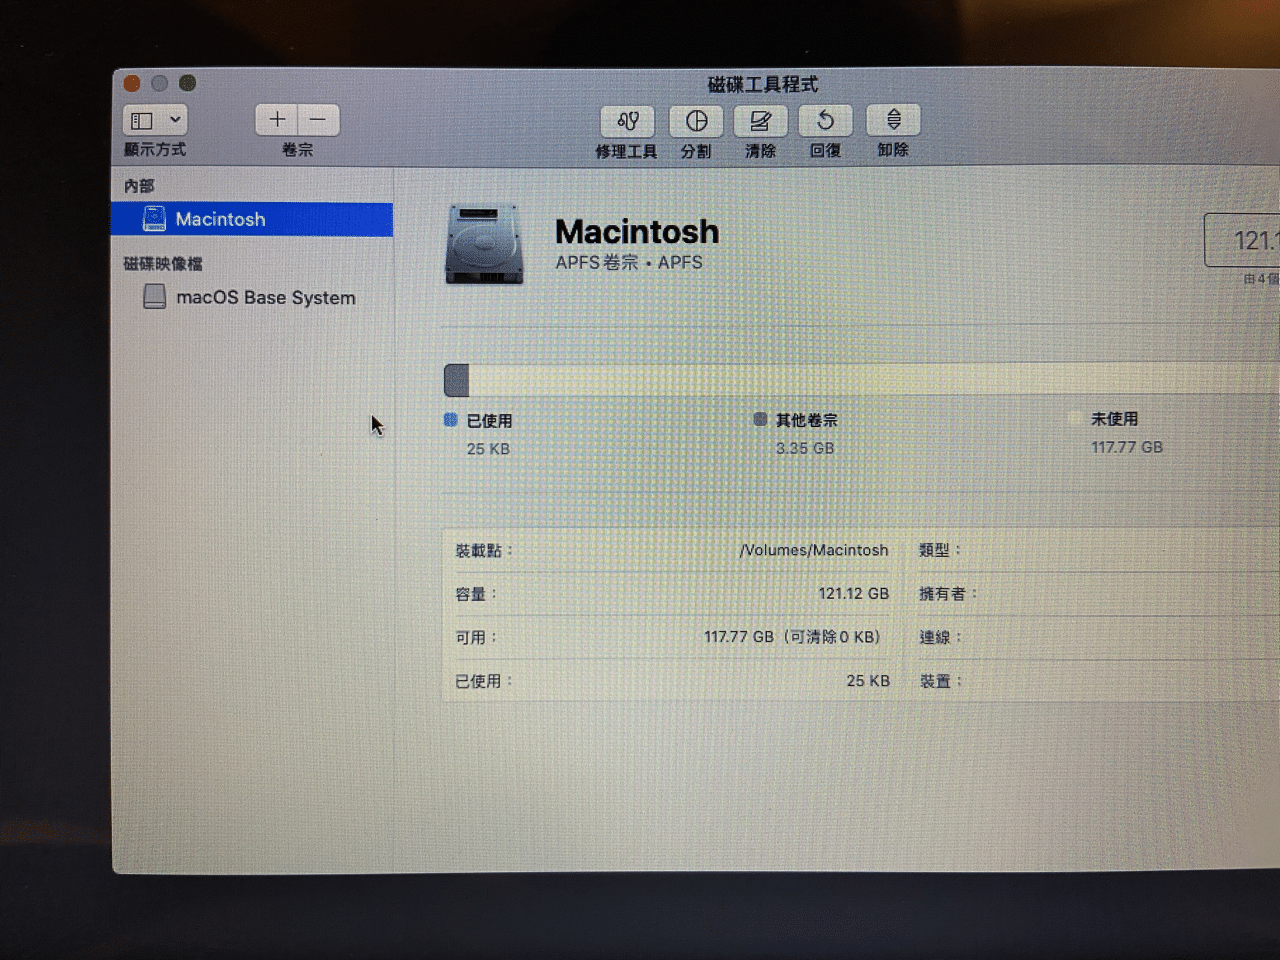Click the 磁碟映像檔 sidebar section header
Screen dimensions: 1280x960
tap(162, 264)
